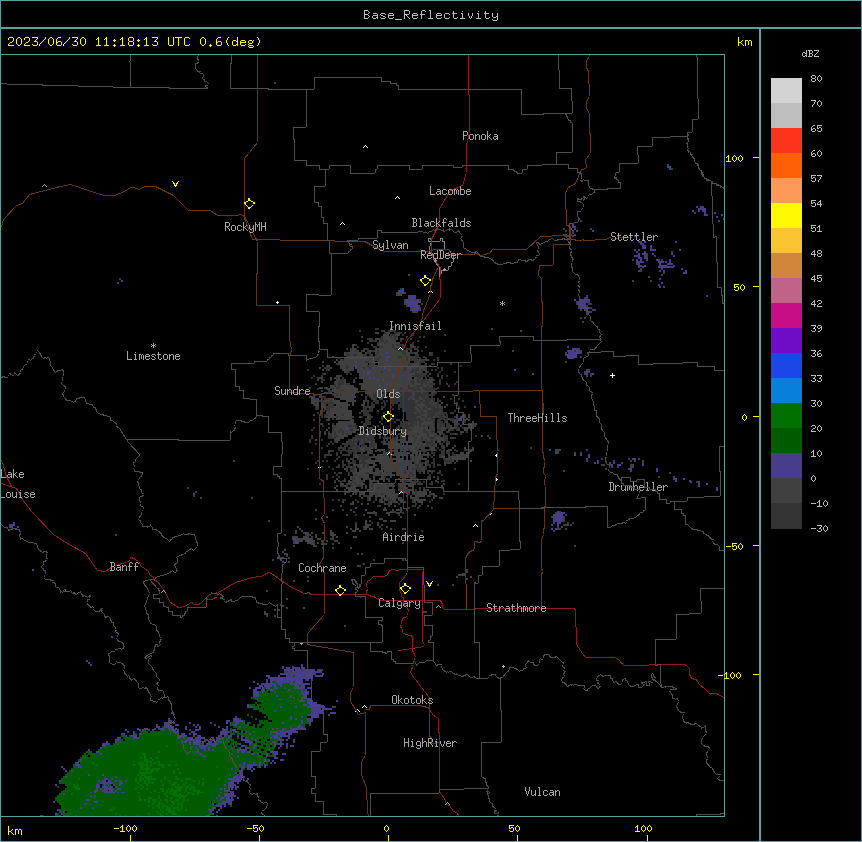Click the yellow diamond between Olds and Didsbury

point(388,417)
